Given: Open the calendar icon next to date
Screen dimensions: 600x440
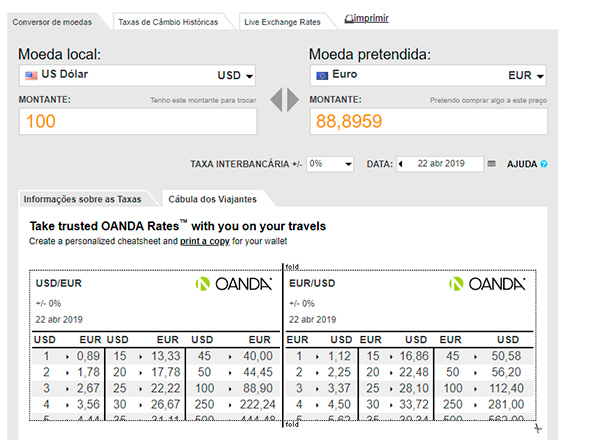Looking at the screenshot, I should pyautogui.click(x=492, y=164).
